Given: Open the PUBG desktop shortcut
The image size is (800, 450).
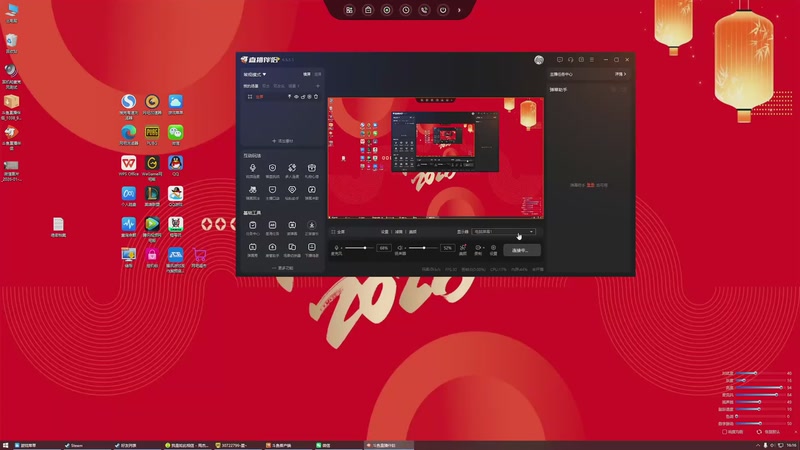Looking at the screenshot, I should [152, 135].
